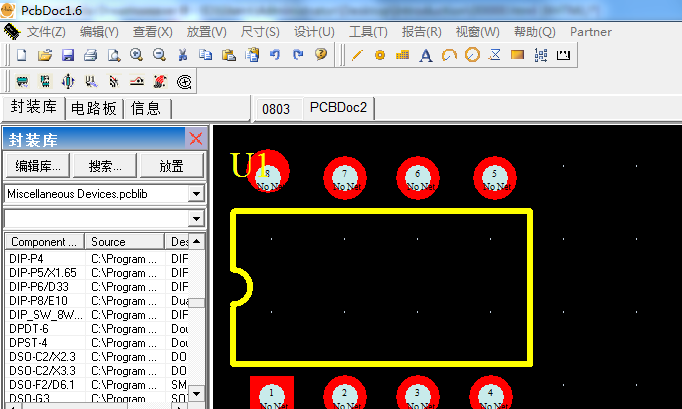
Task: Open the Miscellaneous Devices.pcblib library dropdown
Action: click(196, 193)
